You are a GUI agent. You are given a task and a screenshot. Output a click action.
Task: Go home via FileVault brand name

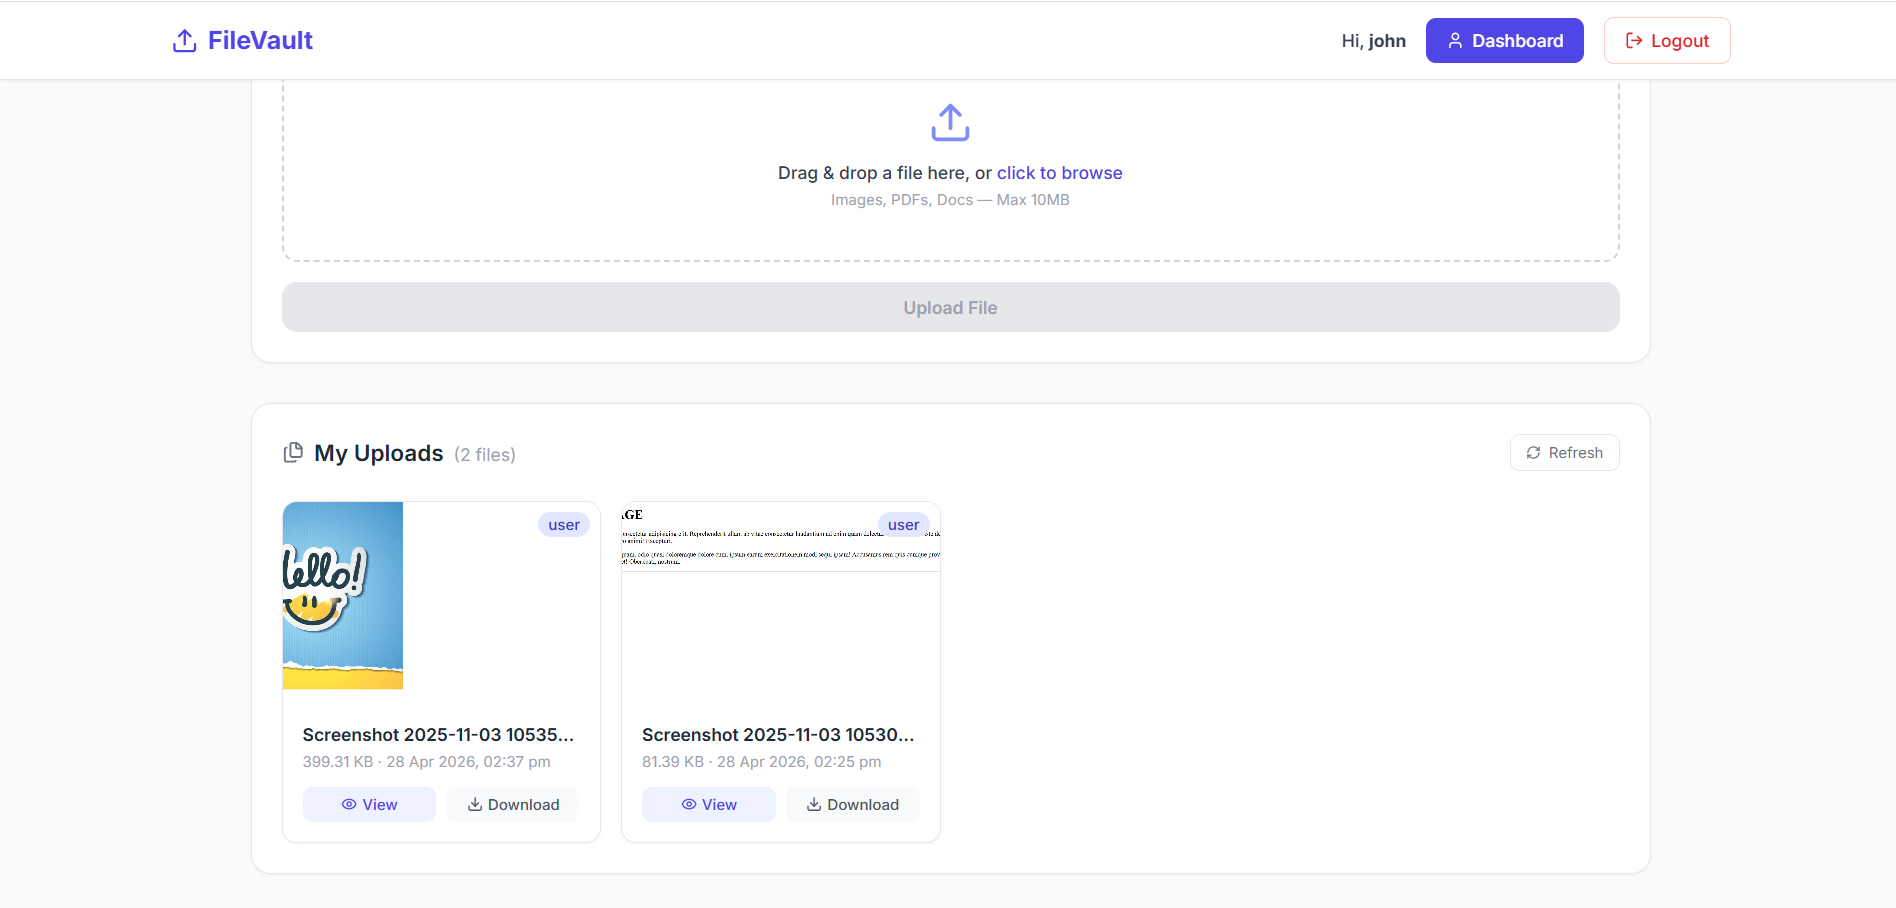pos(260,41)
